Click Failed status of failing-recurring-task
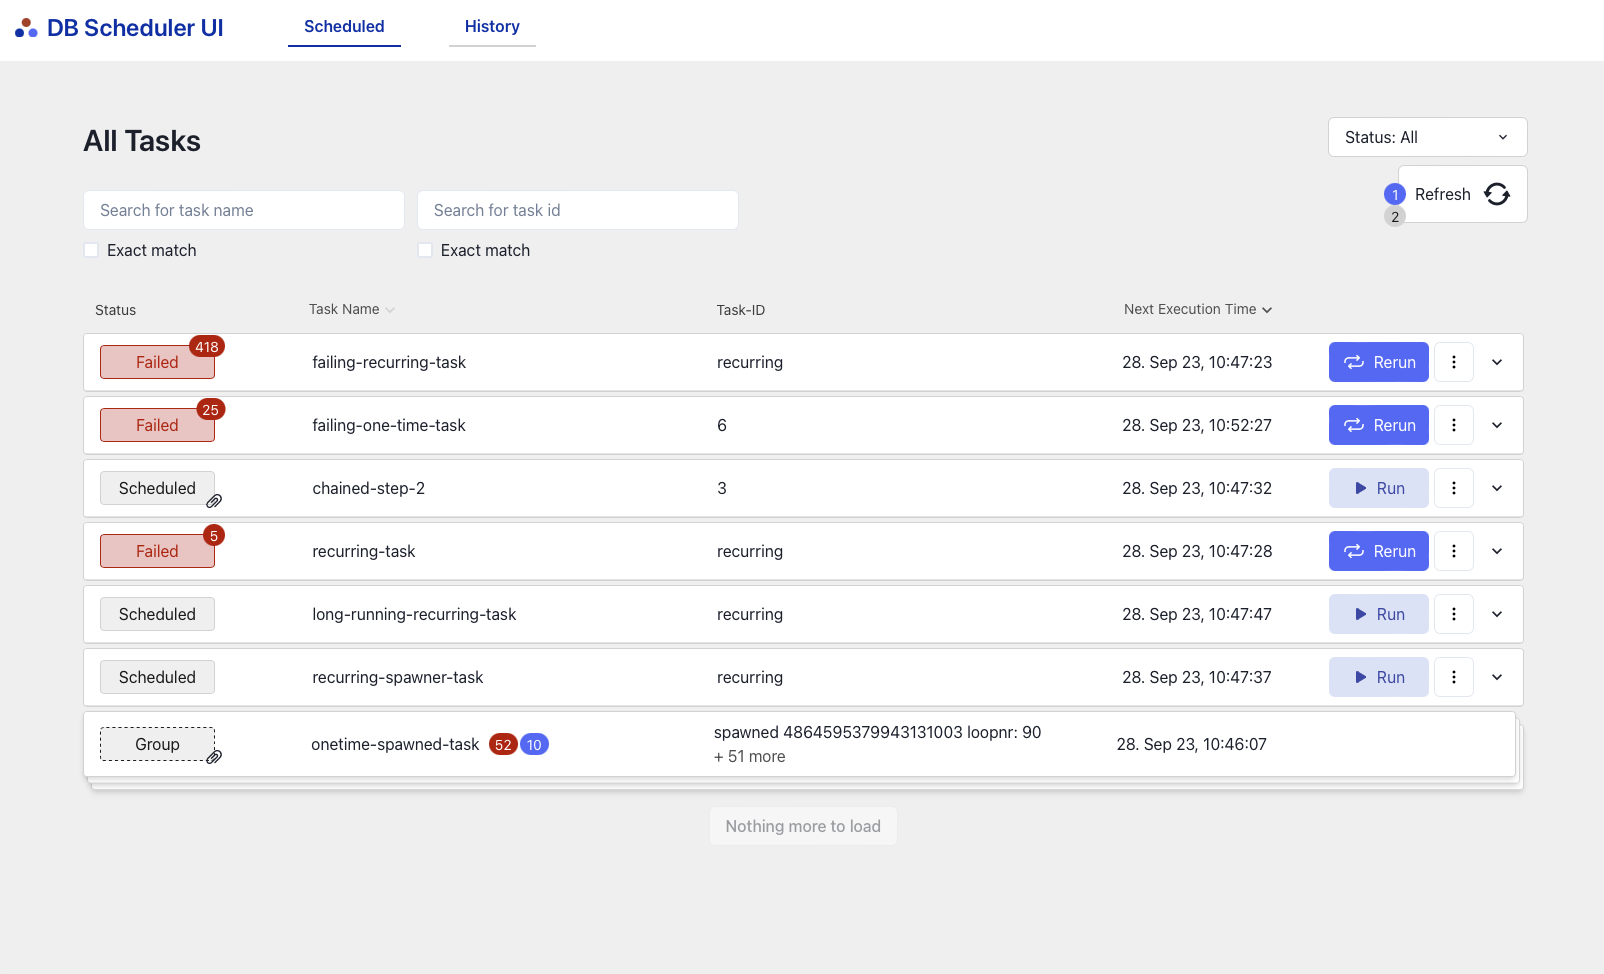The width and height of the screenshot is (1604, 974). (157, 362)
